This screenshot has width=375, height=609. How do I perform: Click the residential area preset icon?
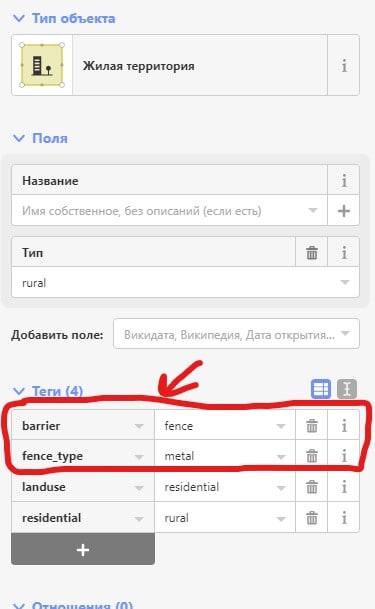pyautogui.click(x=42, y=65)
